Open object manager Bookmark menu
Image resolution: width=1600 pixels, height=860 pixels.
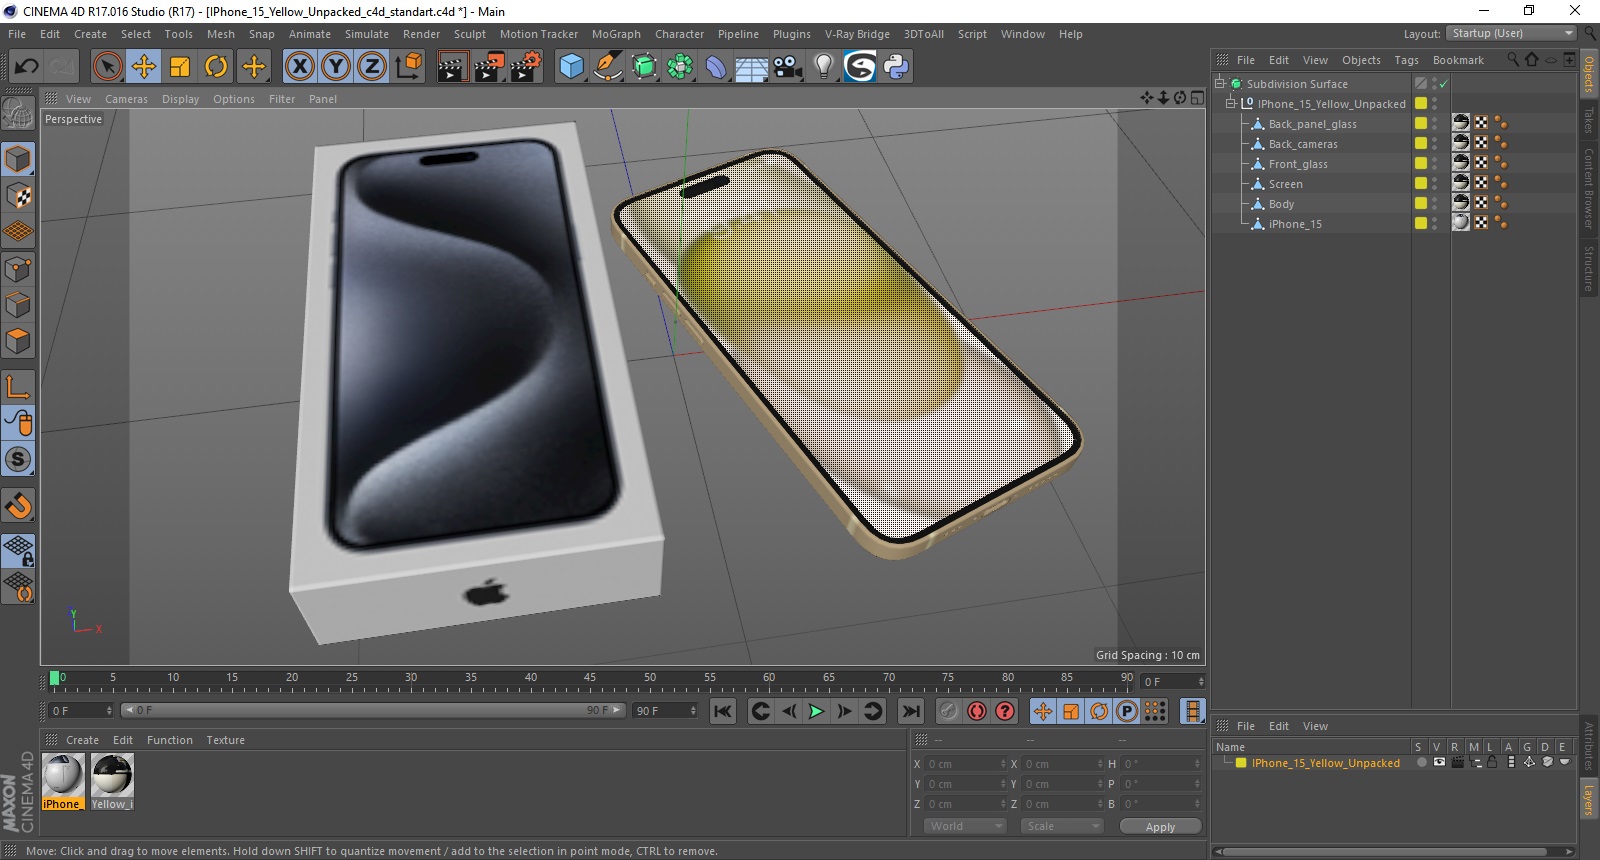(1458, 60)
